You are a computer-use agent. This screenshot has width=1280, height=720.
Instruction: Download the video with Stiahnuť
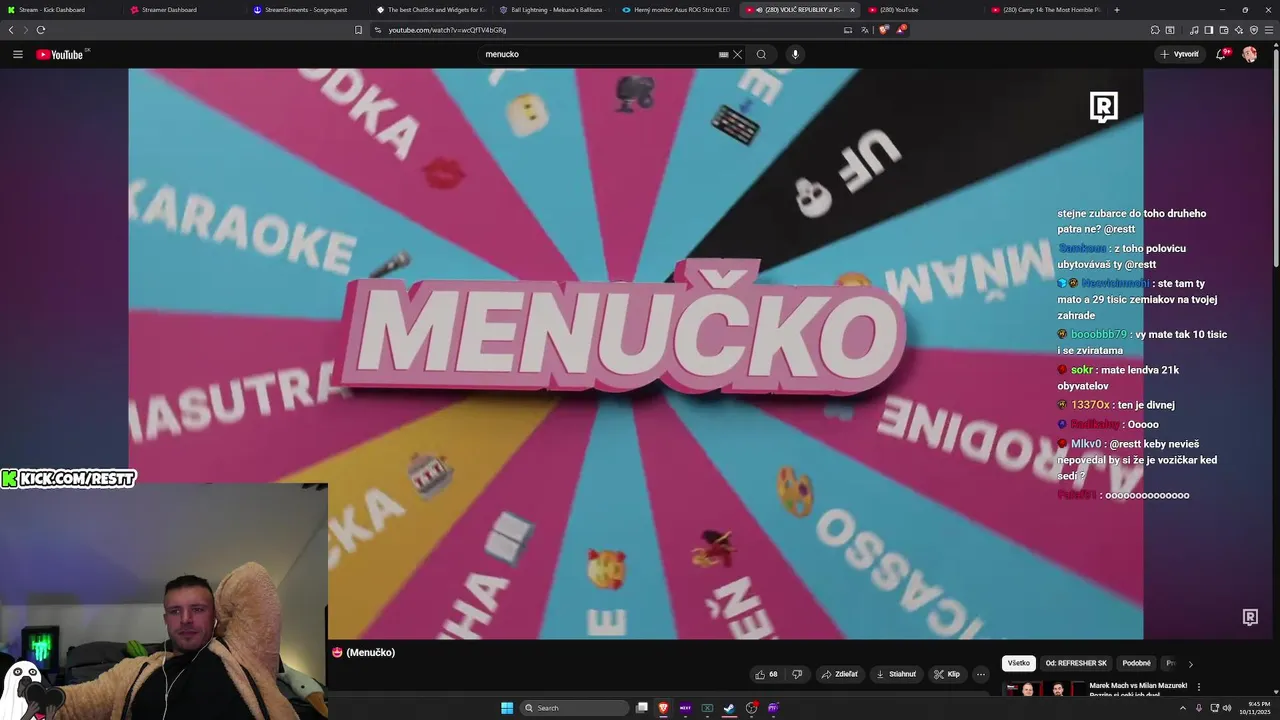point(896,674)
